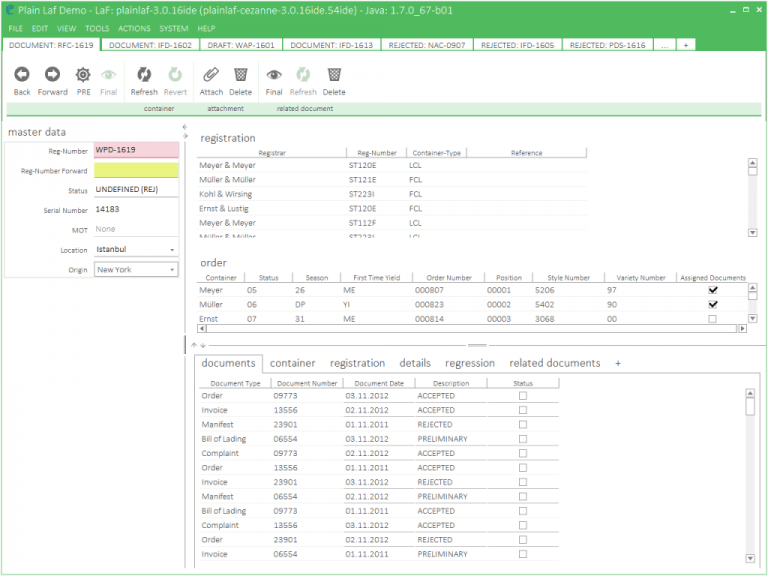Image resolution: width=768 pixels, height=576 pixels.
Task: Toggle Assigned Documents checkbox for Ernst order
Action: pyautogui.click(x=712, y=319)
